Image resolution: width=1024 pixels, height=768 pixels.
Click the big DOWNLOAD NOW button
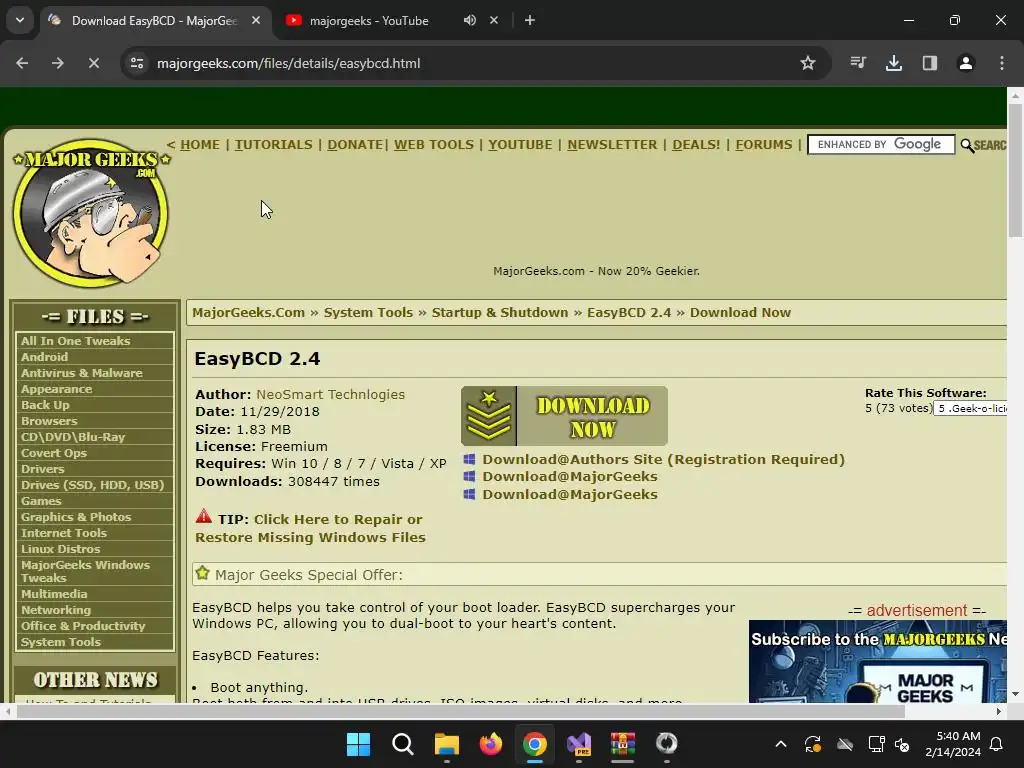[x=564, y=416]
